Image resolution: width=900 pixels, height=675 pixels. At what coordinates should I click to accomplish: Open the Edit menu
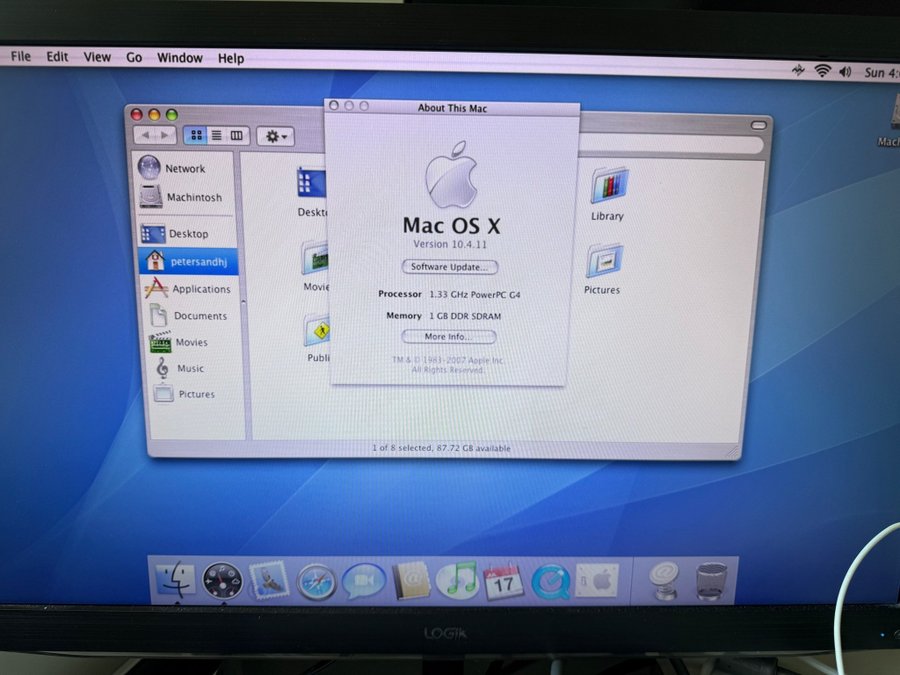57,57
